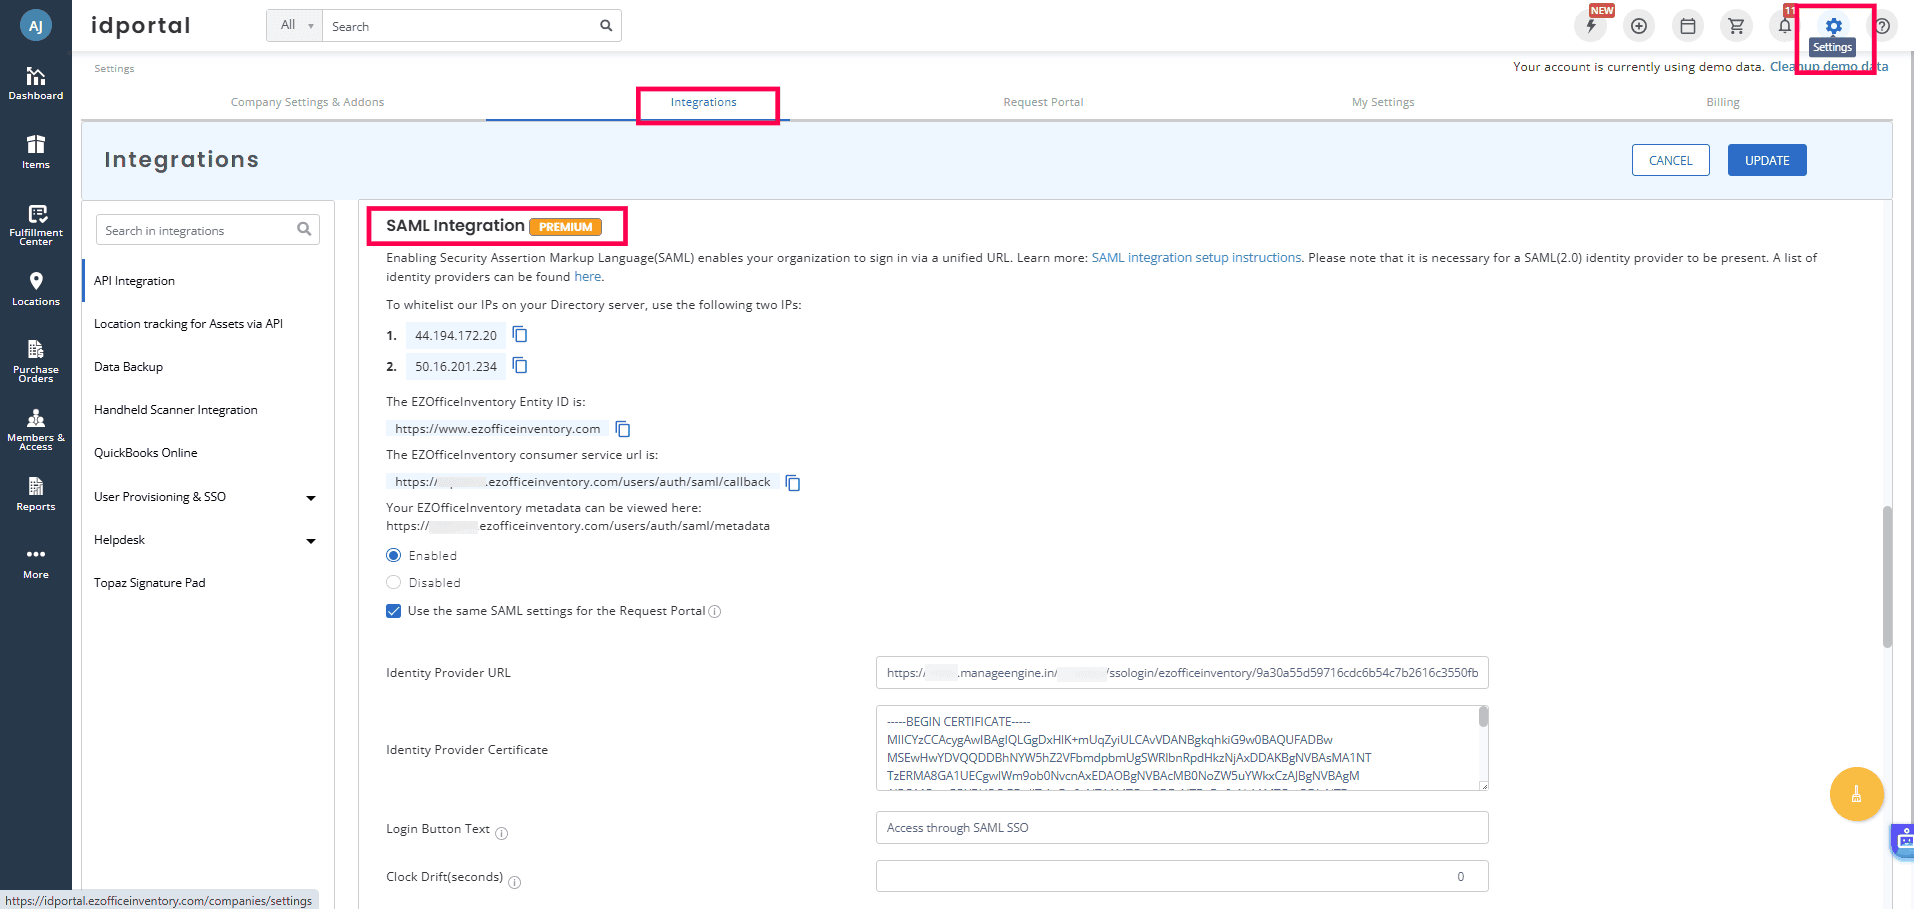The height and width of the screenshot is (909, 1914).
Task: Copy the IP address 44.194.172.20
Action: [520, 334]
